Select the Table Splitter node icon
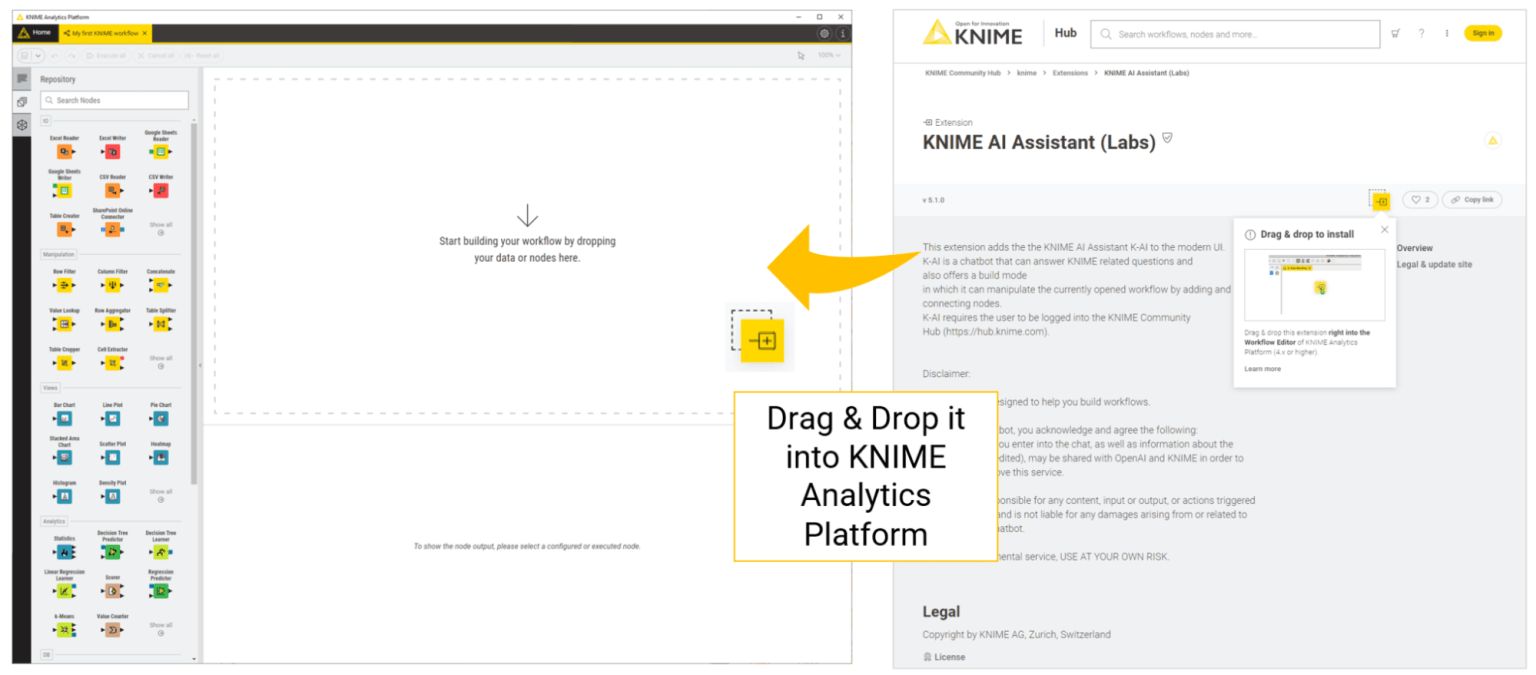This screenshot has height=675, width=1536. (160, 324)
